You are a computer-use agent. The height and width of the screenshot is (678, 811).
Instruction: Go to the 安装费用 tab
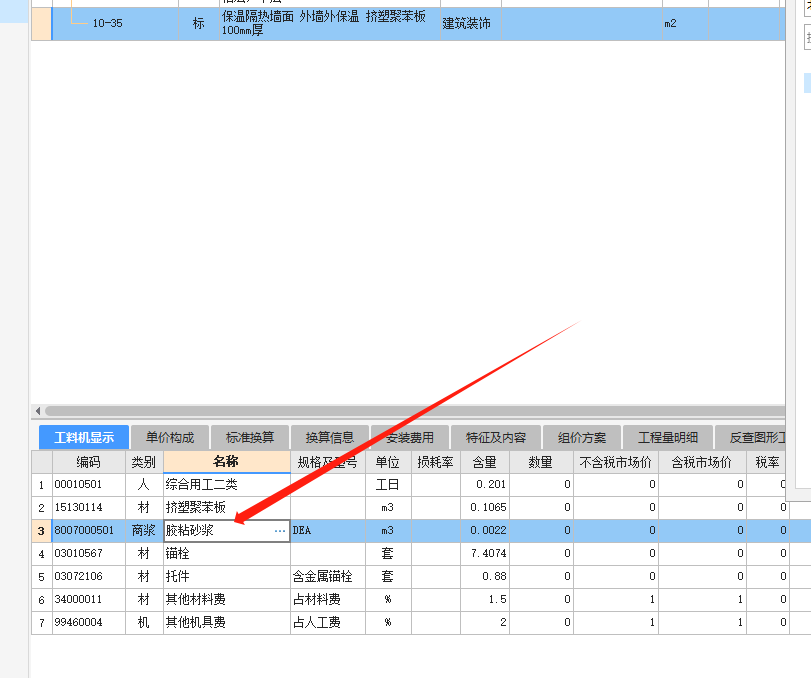pos(410,438)
